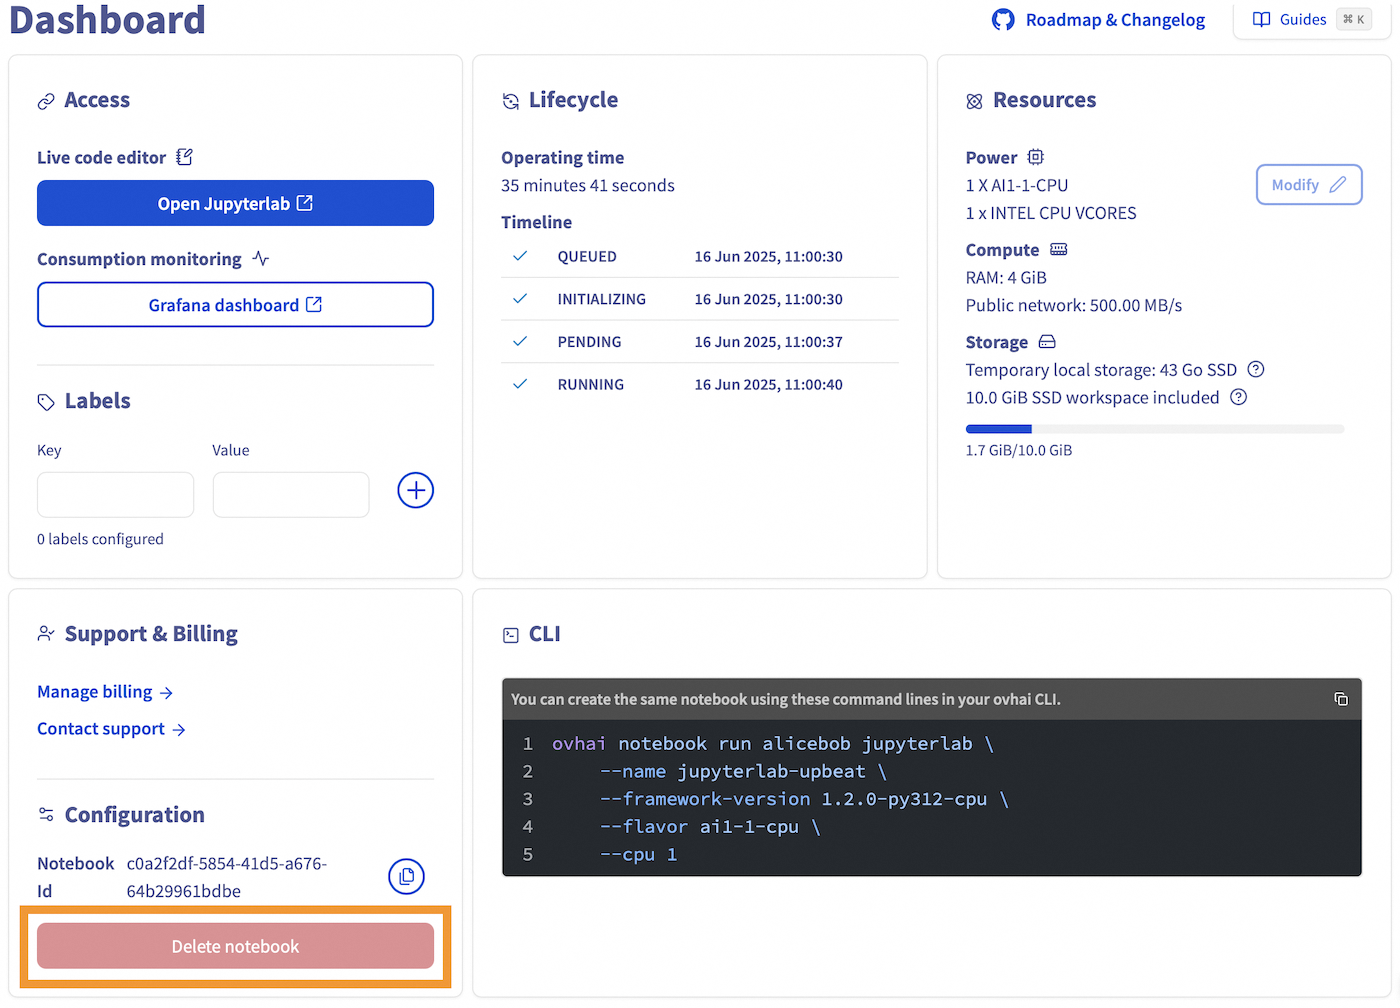The height and width of the screenshot is (1008, 1400).
Task: Click the gear icon next to Power
Action: [1035, 157]
